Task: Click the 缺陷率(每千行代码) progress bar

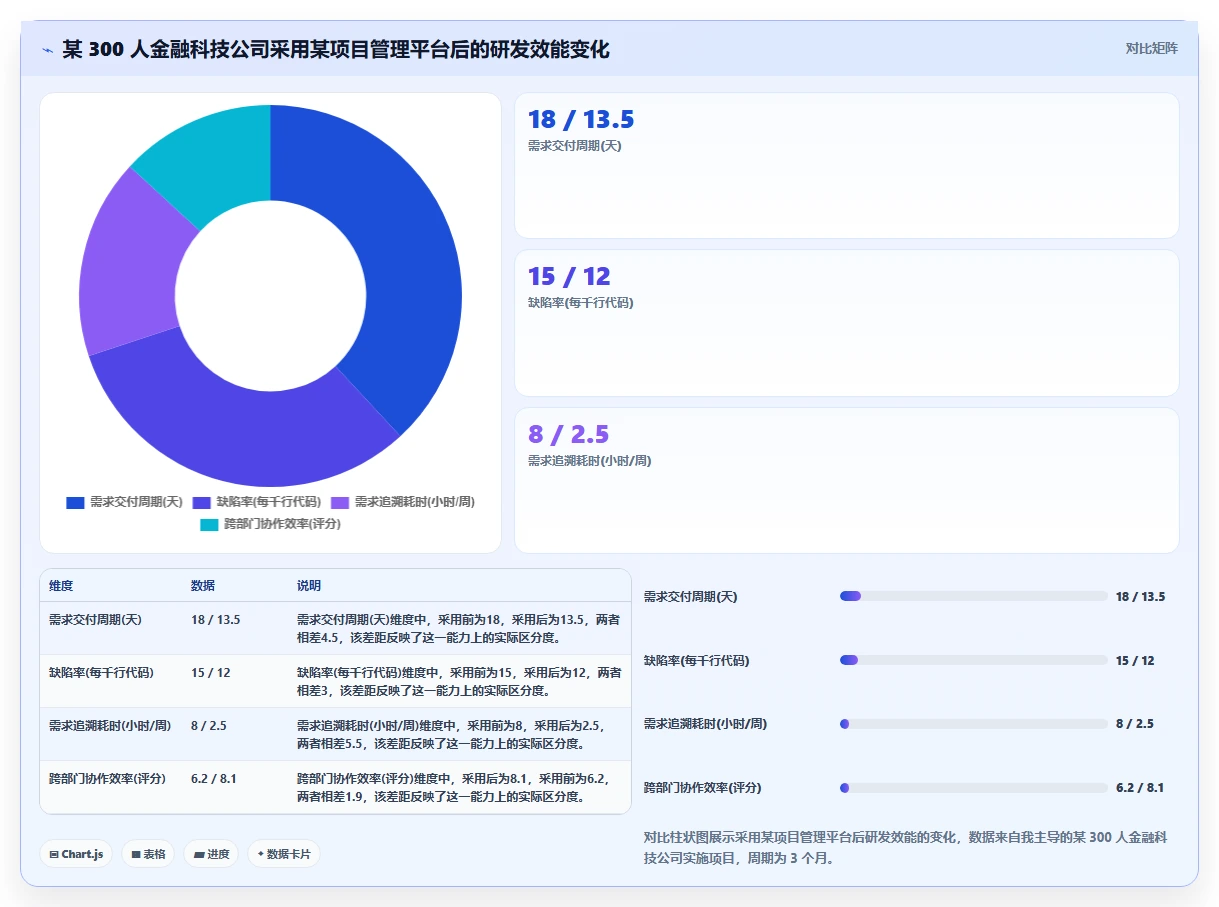Action: pyautogui.click(x=974, y=660)
